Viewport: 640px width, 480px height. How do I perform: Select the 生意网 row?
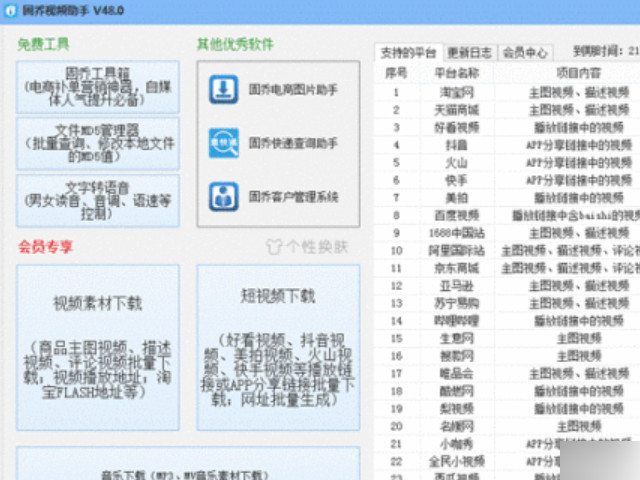507,338
